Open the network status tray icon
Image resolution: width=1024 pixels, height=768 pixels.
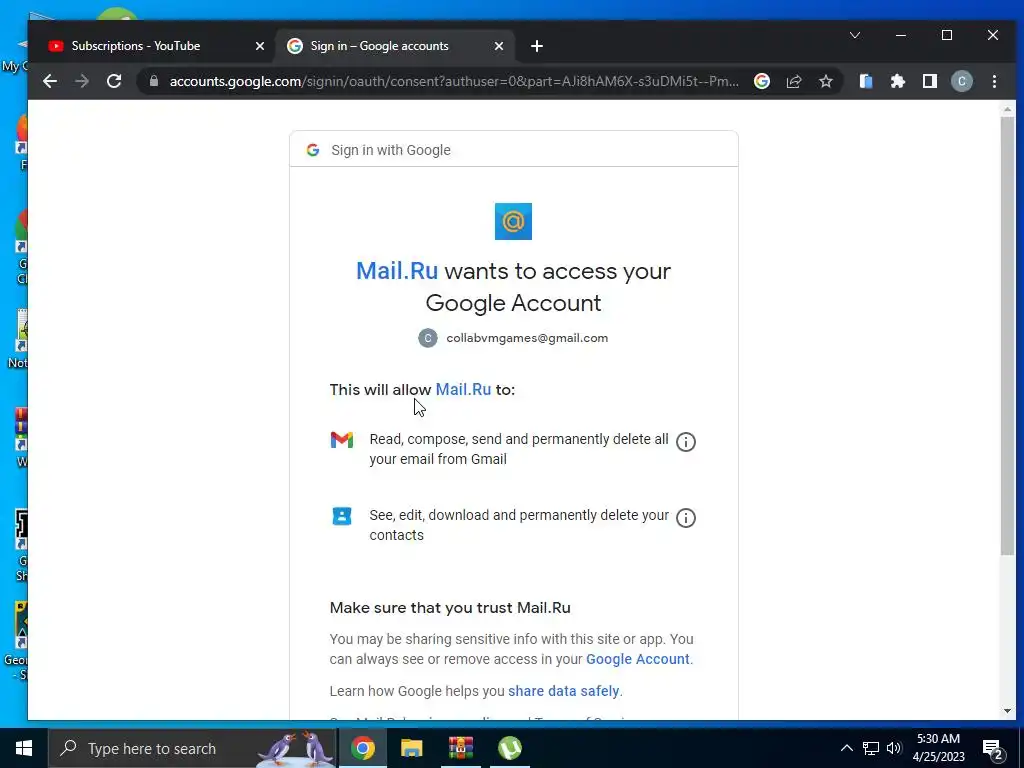(x=871, y=748)
